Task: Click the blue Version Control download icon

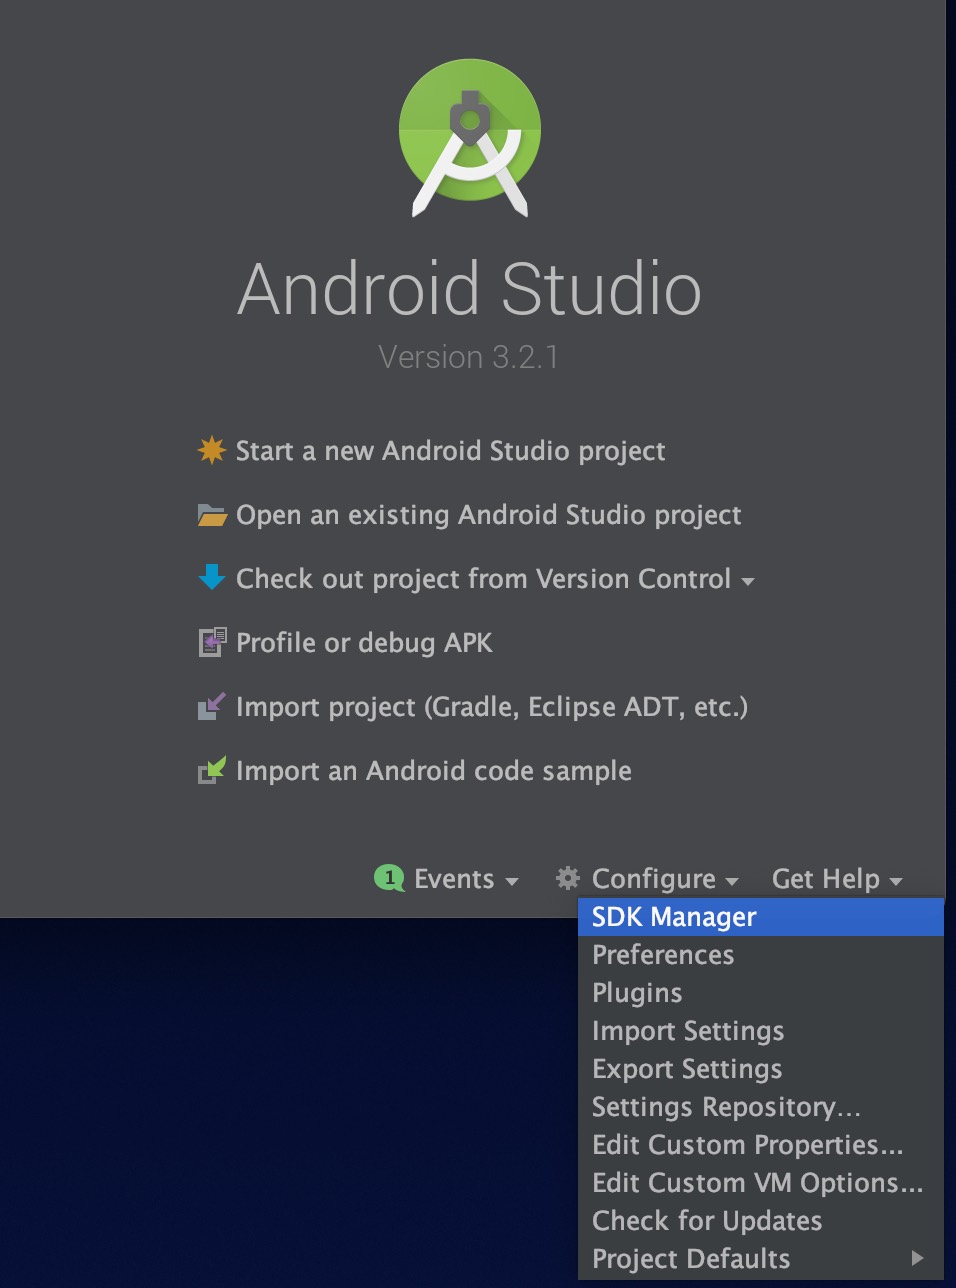Action: [211, 578]
